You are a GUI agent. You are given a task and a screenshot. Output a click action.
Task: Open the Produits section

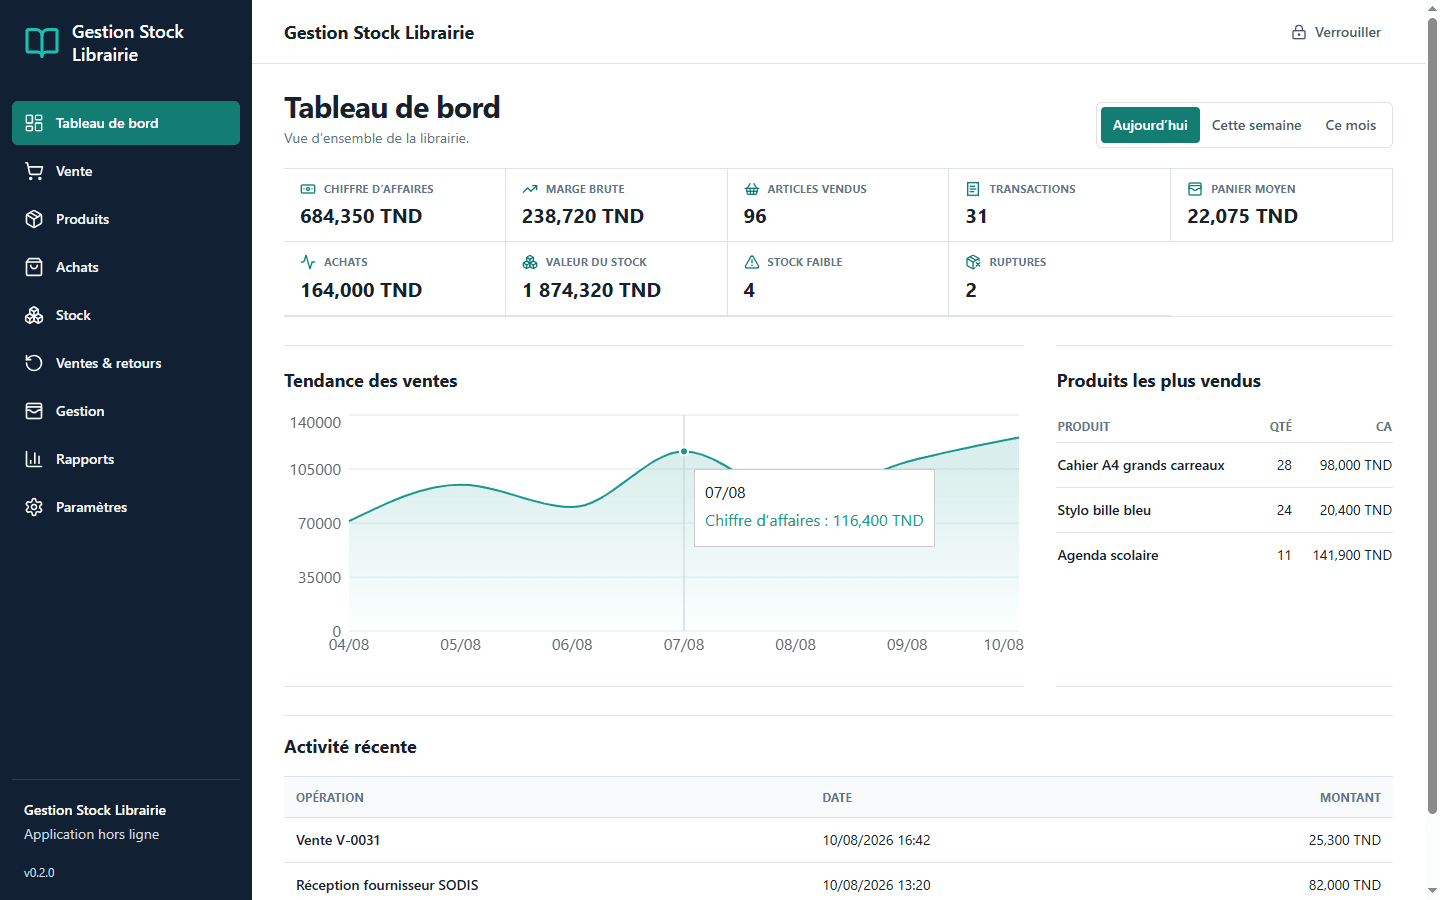click(x=126, y=219)
